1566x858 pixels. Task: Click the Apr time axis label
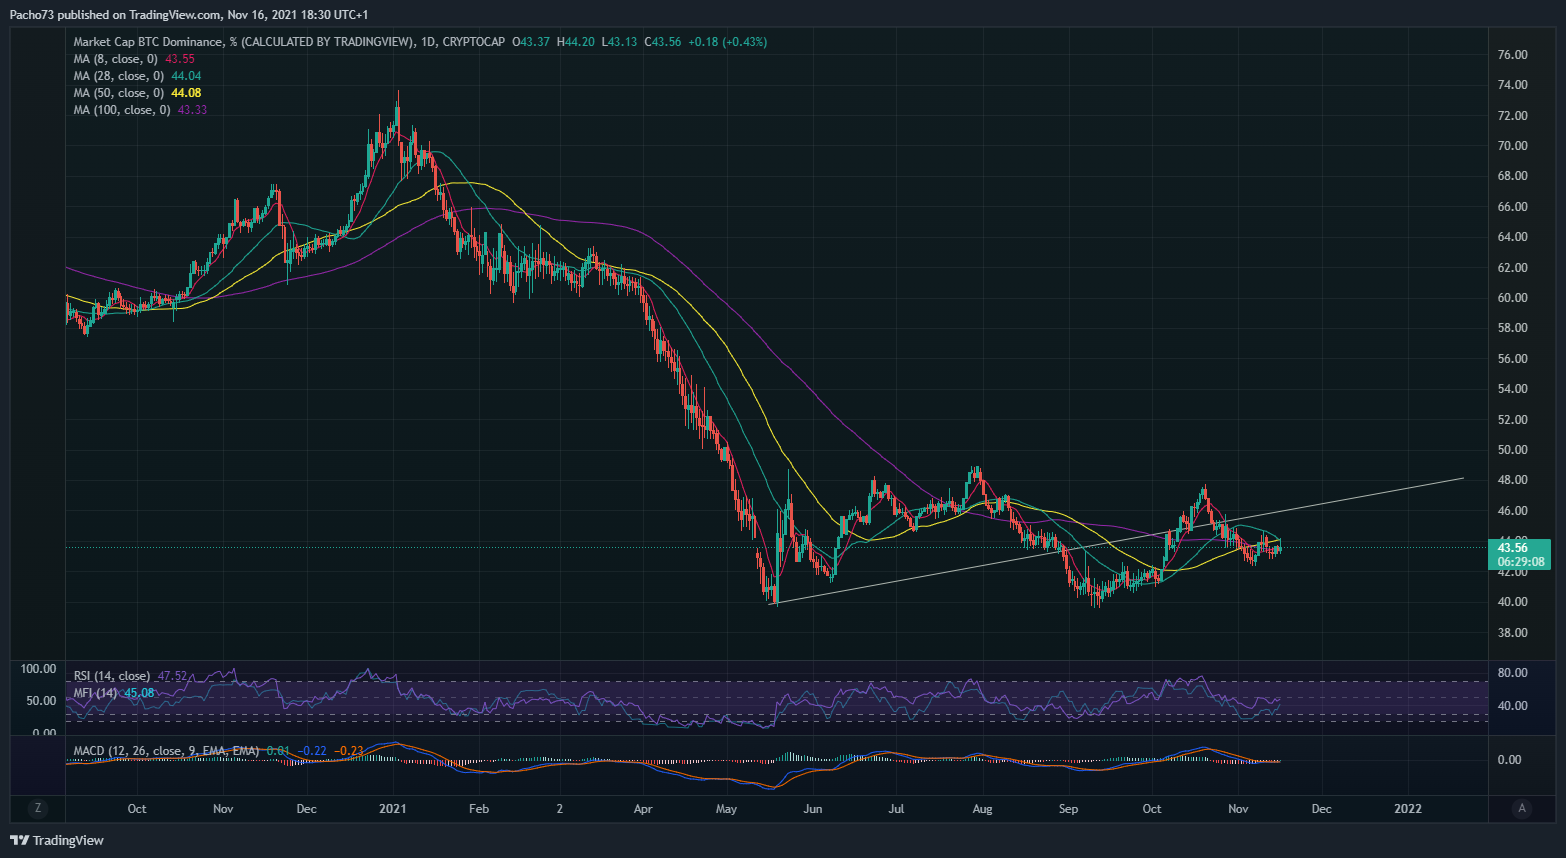coord(643,808)
